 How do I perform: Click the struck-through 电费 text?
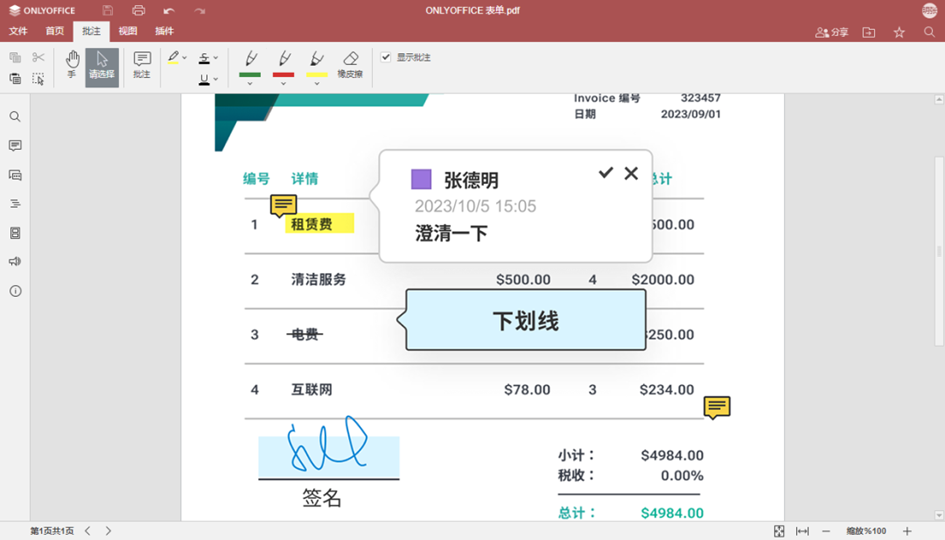[x=305, y=334]
